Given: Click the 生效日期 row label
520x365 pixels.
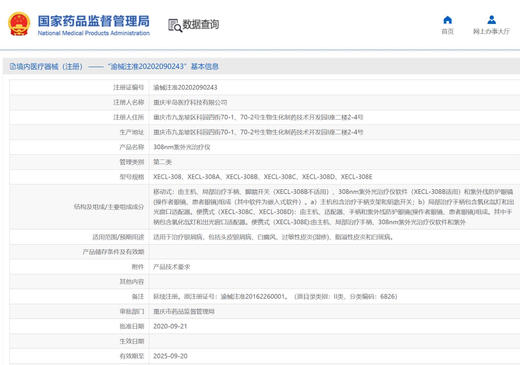Looking at the screenshot, I should tap(132, 341).
